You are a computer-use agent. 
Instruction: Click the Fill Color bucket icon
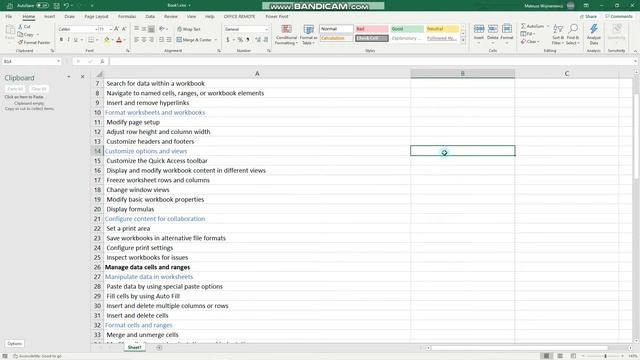coord(107,40)
